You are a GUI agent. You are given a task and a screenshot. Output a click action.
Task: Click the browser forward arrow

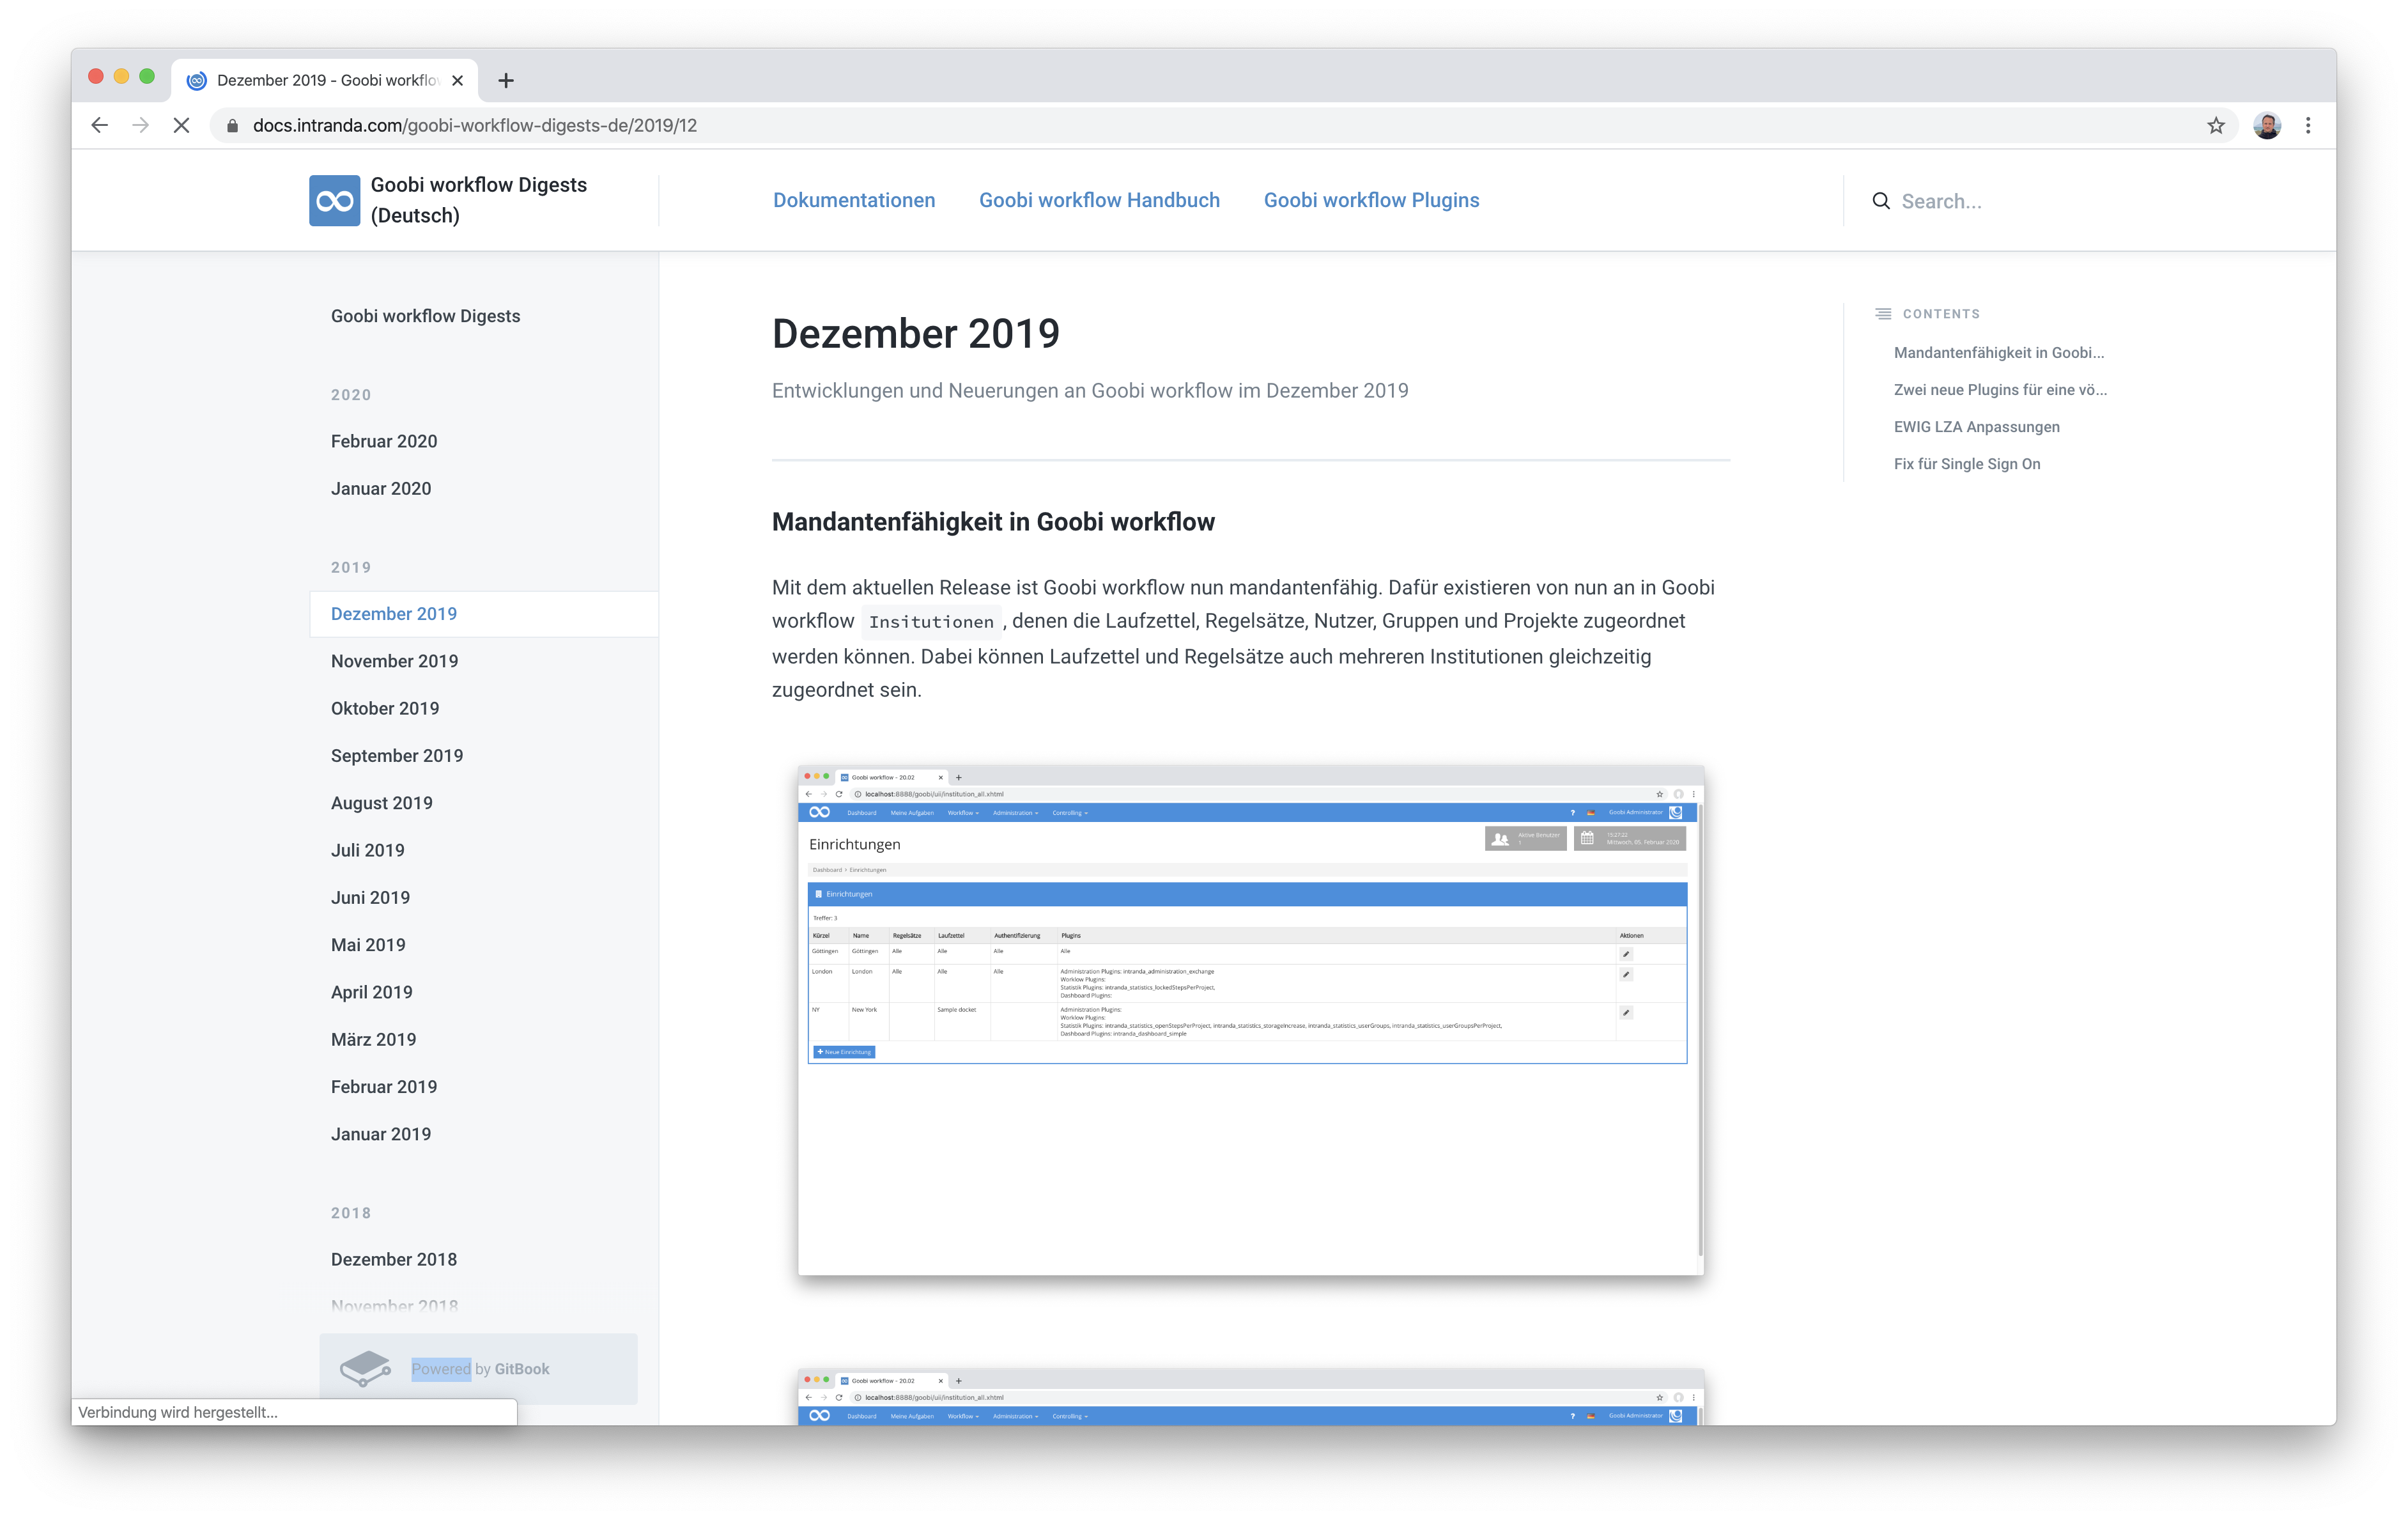[x=140, y=125]
